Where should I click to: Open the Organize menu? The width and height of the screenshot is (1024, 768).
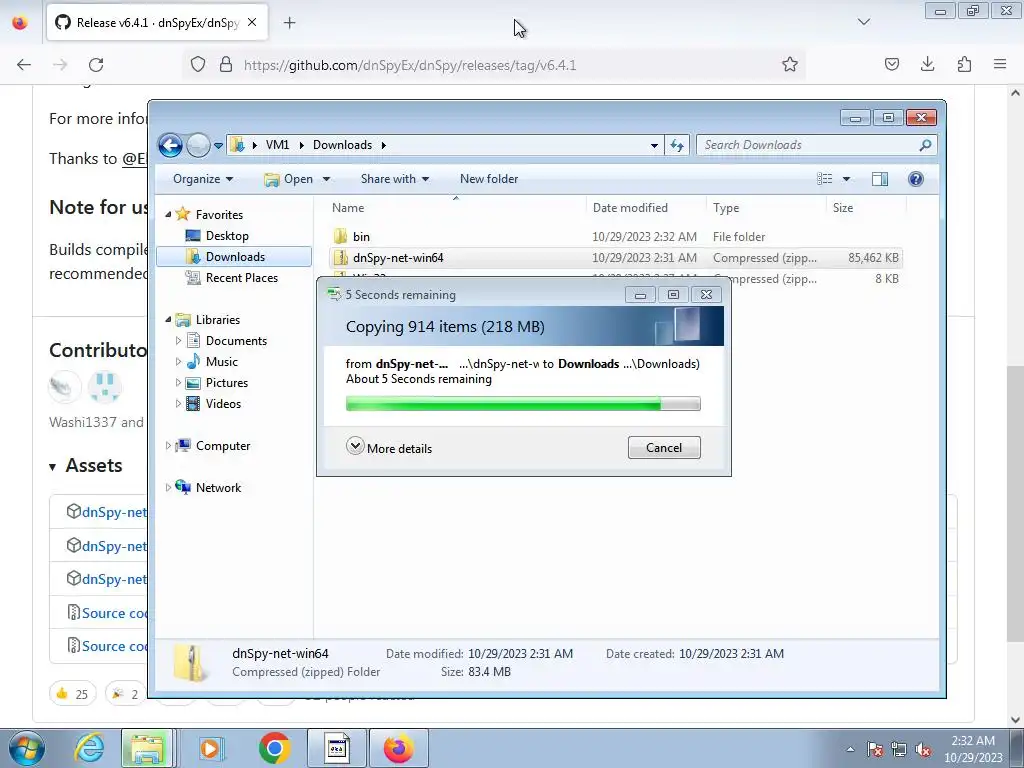pos(202,179)
